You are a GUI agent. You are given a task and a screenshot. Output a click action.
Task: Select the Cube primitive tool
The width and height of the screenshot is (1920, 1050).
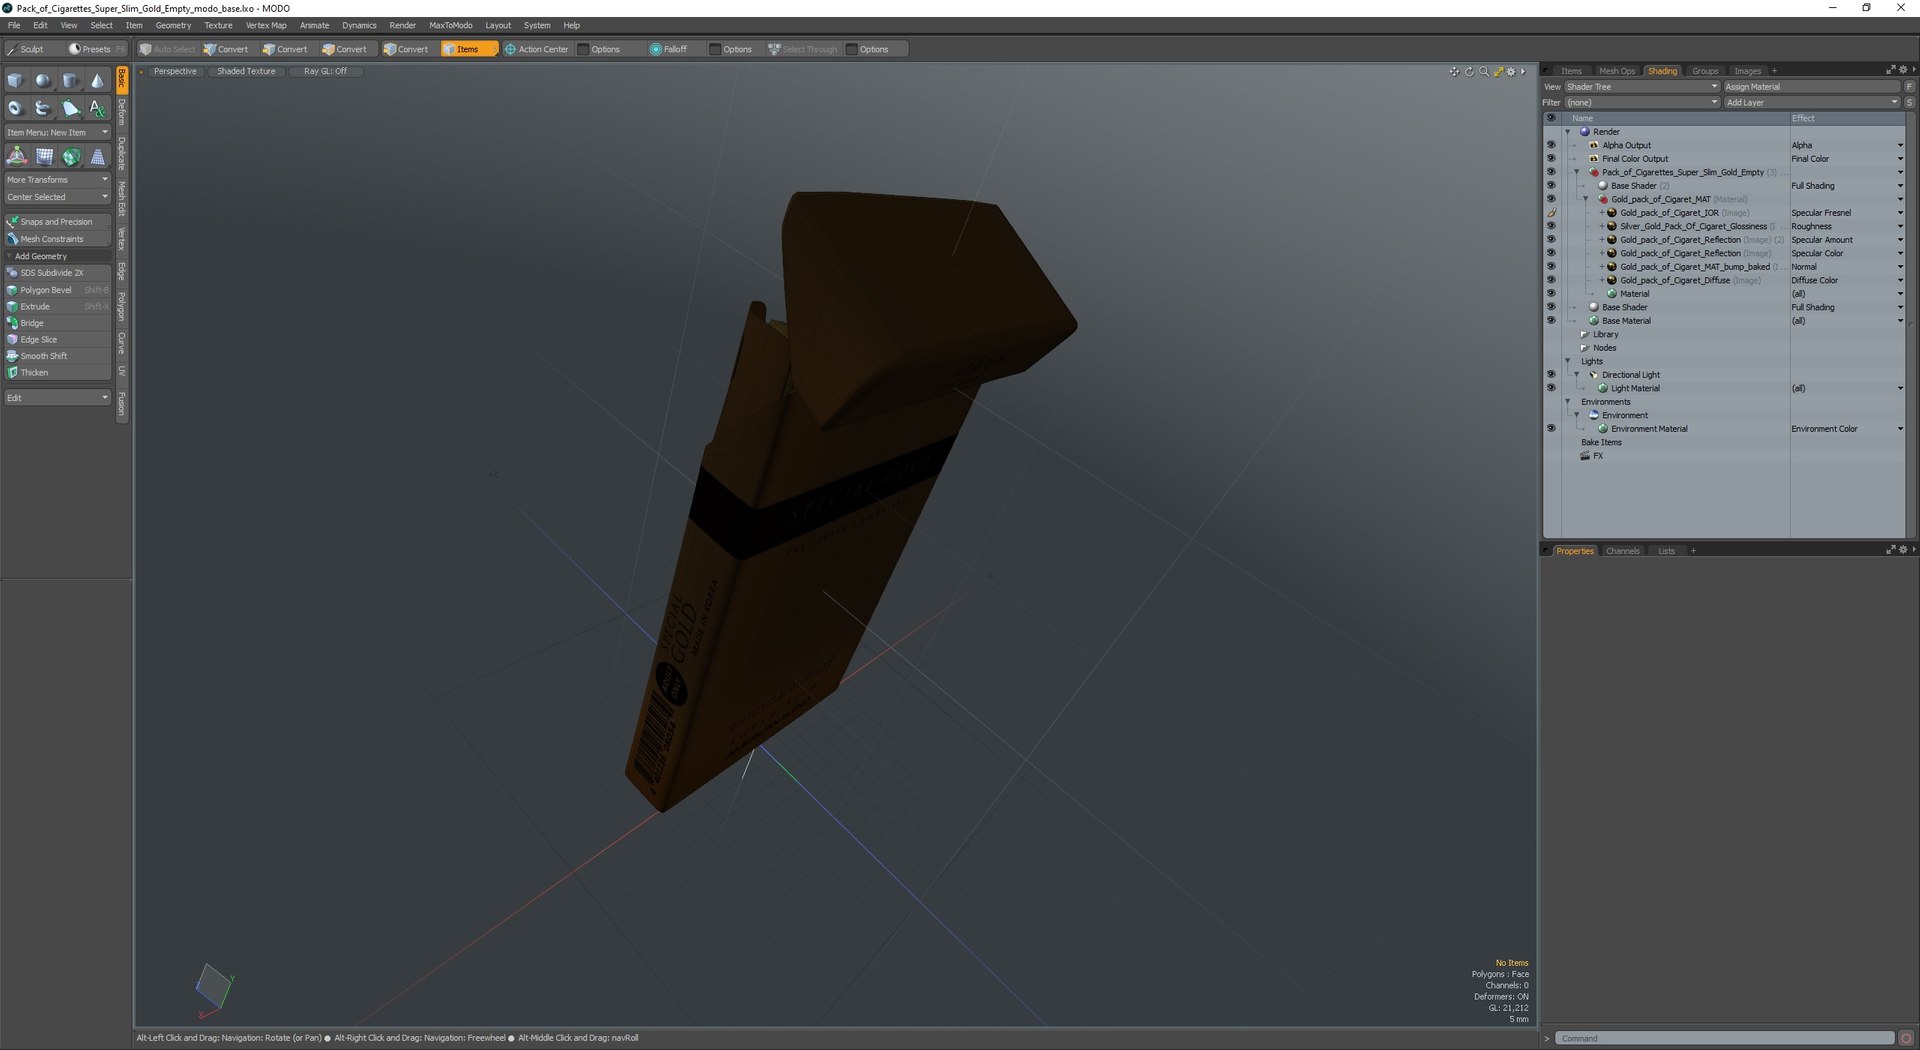coord(16,81)
